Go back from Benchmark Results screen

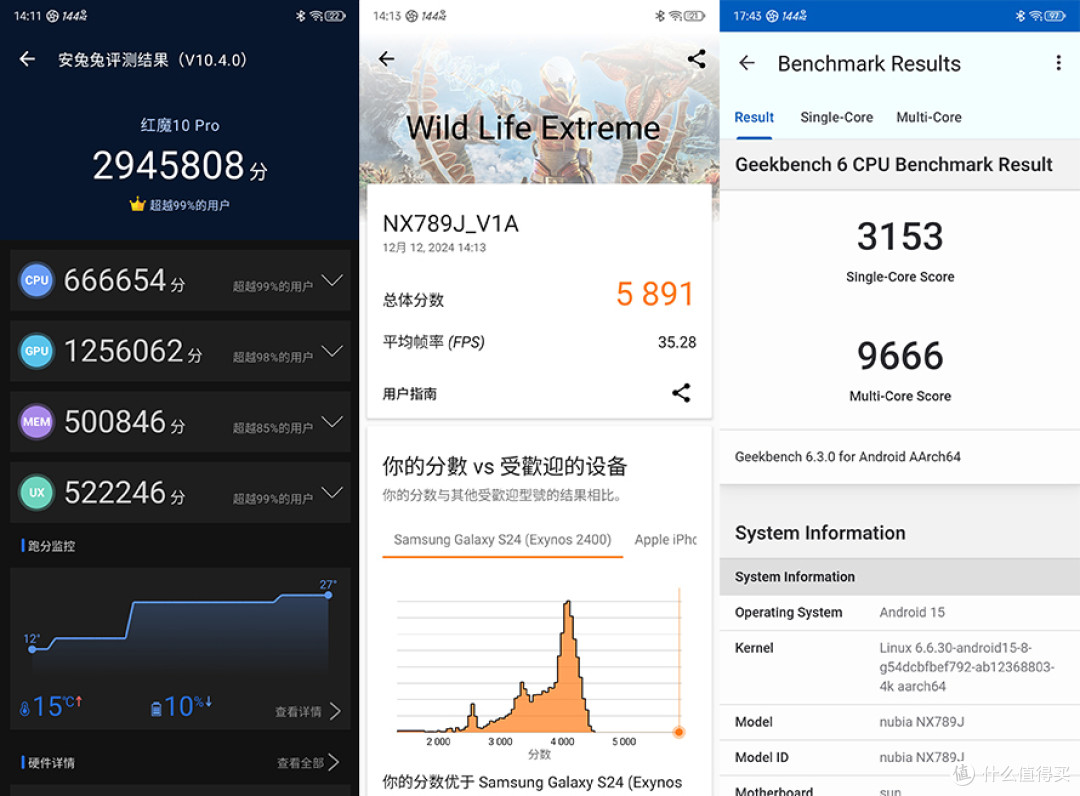coord(747,63)
